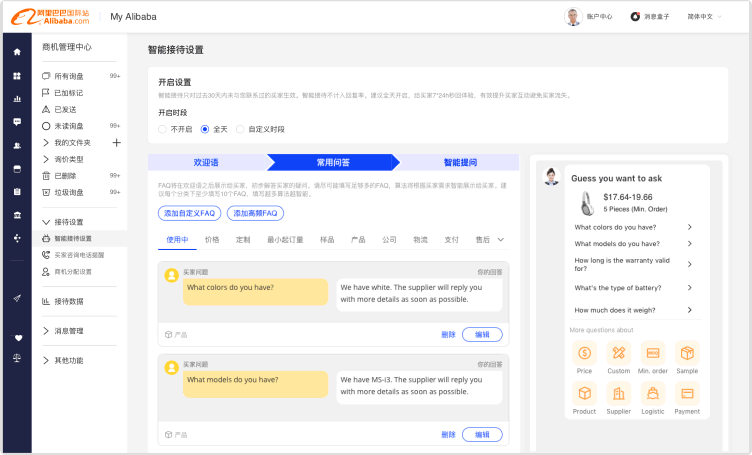Select the 不开启 radio option
This screenshot has width=752, height=455.
(x=163, y=129)
